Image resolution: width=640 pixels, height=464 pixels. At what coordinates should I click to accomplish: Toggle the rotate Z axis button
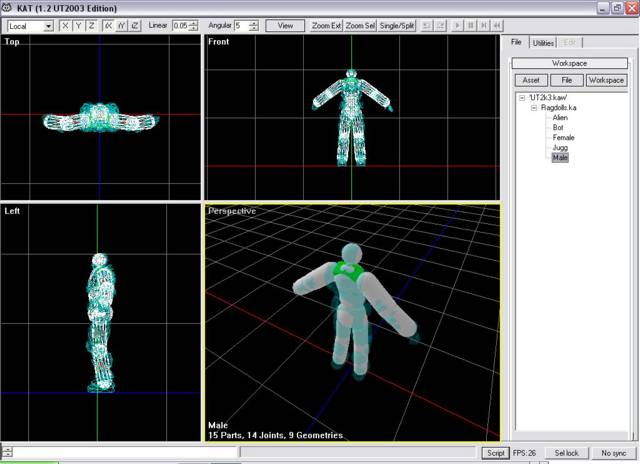pyautogui.click(x=135, y=26)
